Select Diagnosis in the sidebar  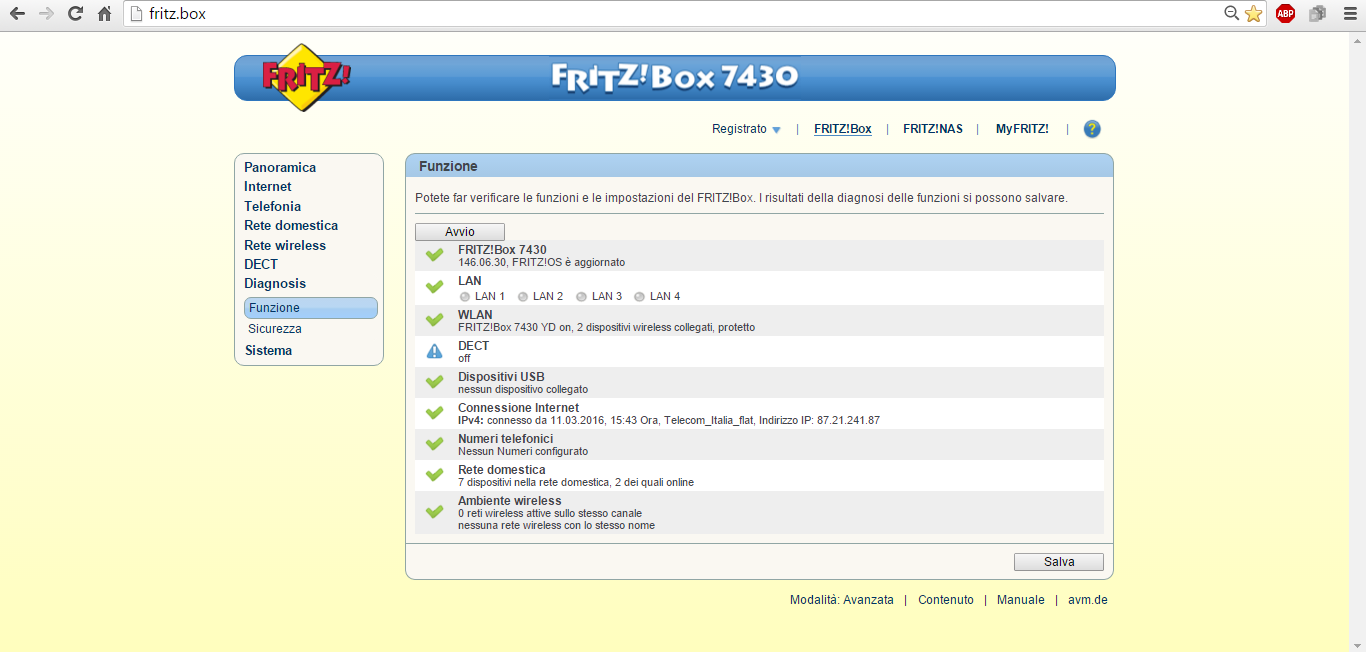tap(275, 283)
